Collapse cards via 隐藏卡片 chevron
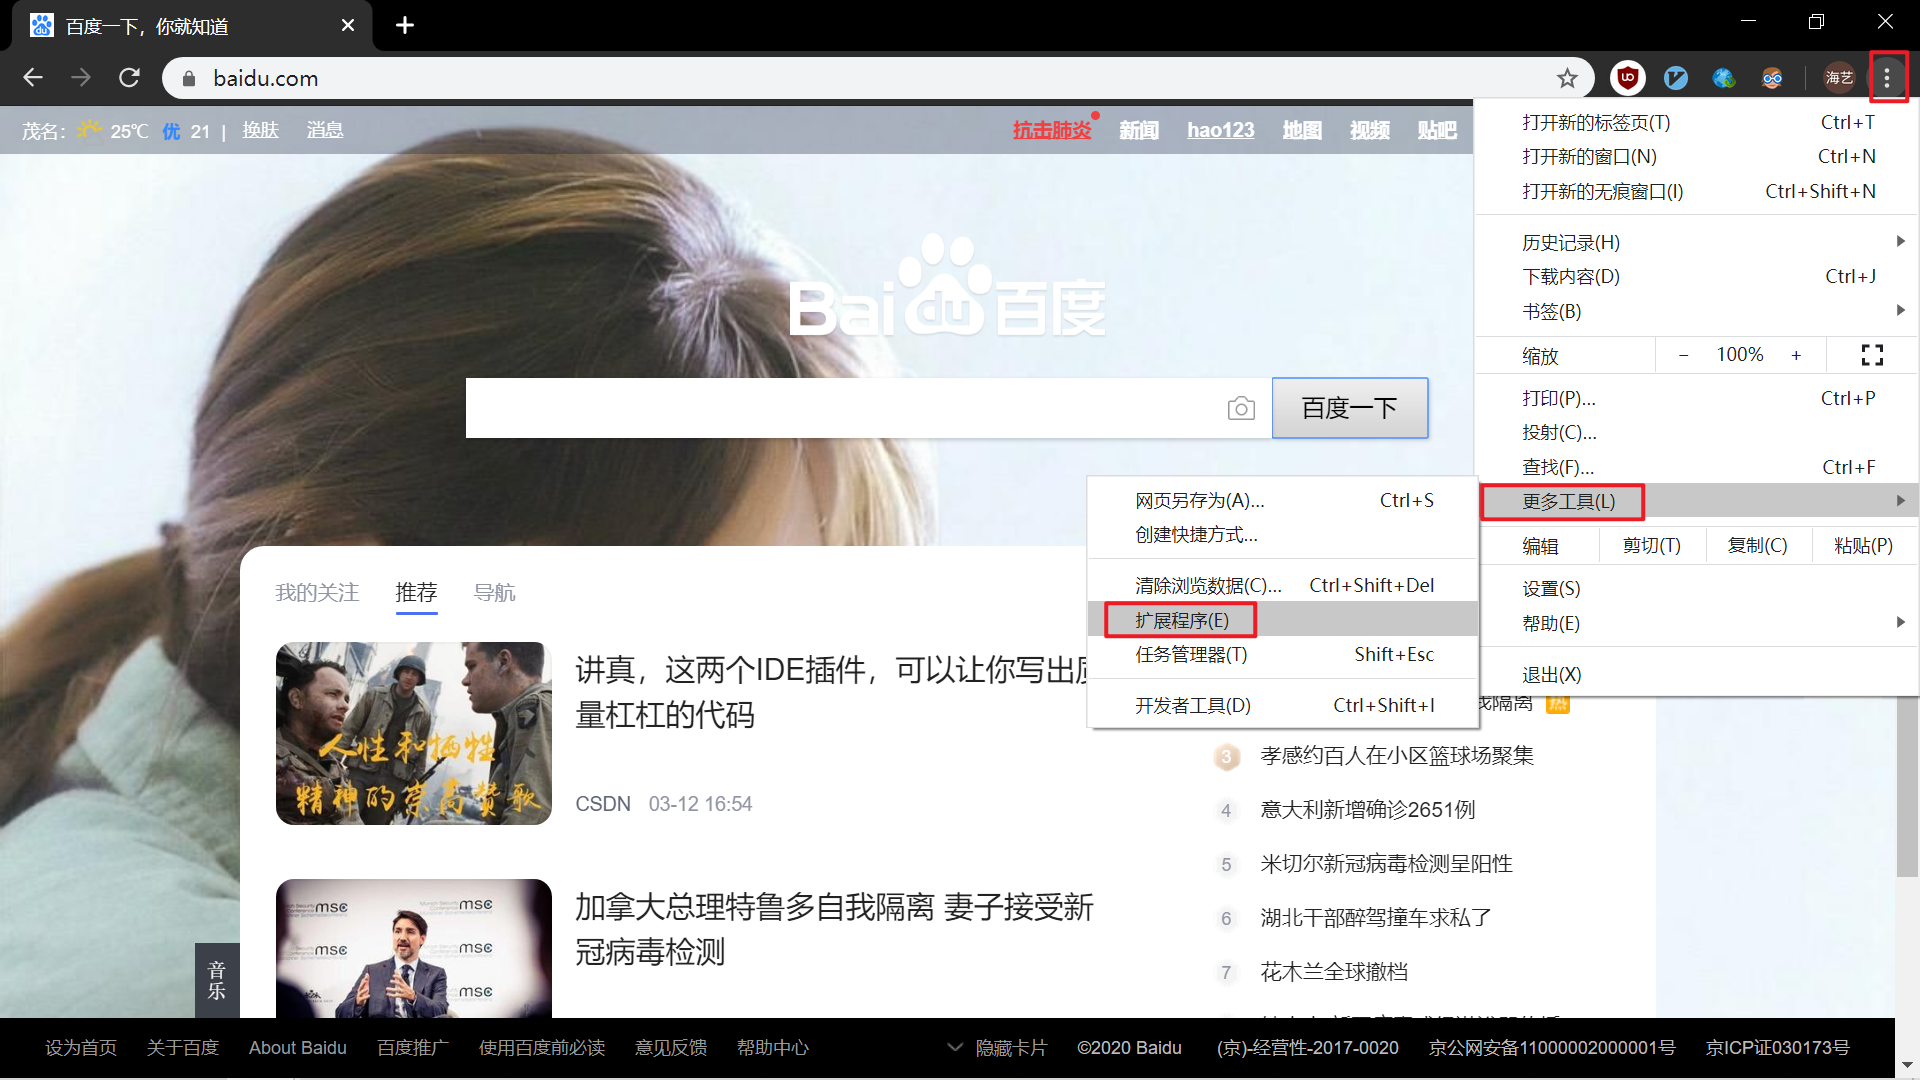 [955, 1047]
